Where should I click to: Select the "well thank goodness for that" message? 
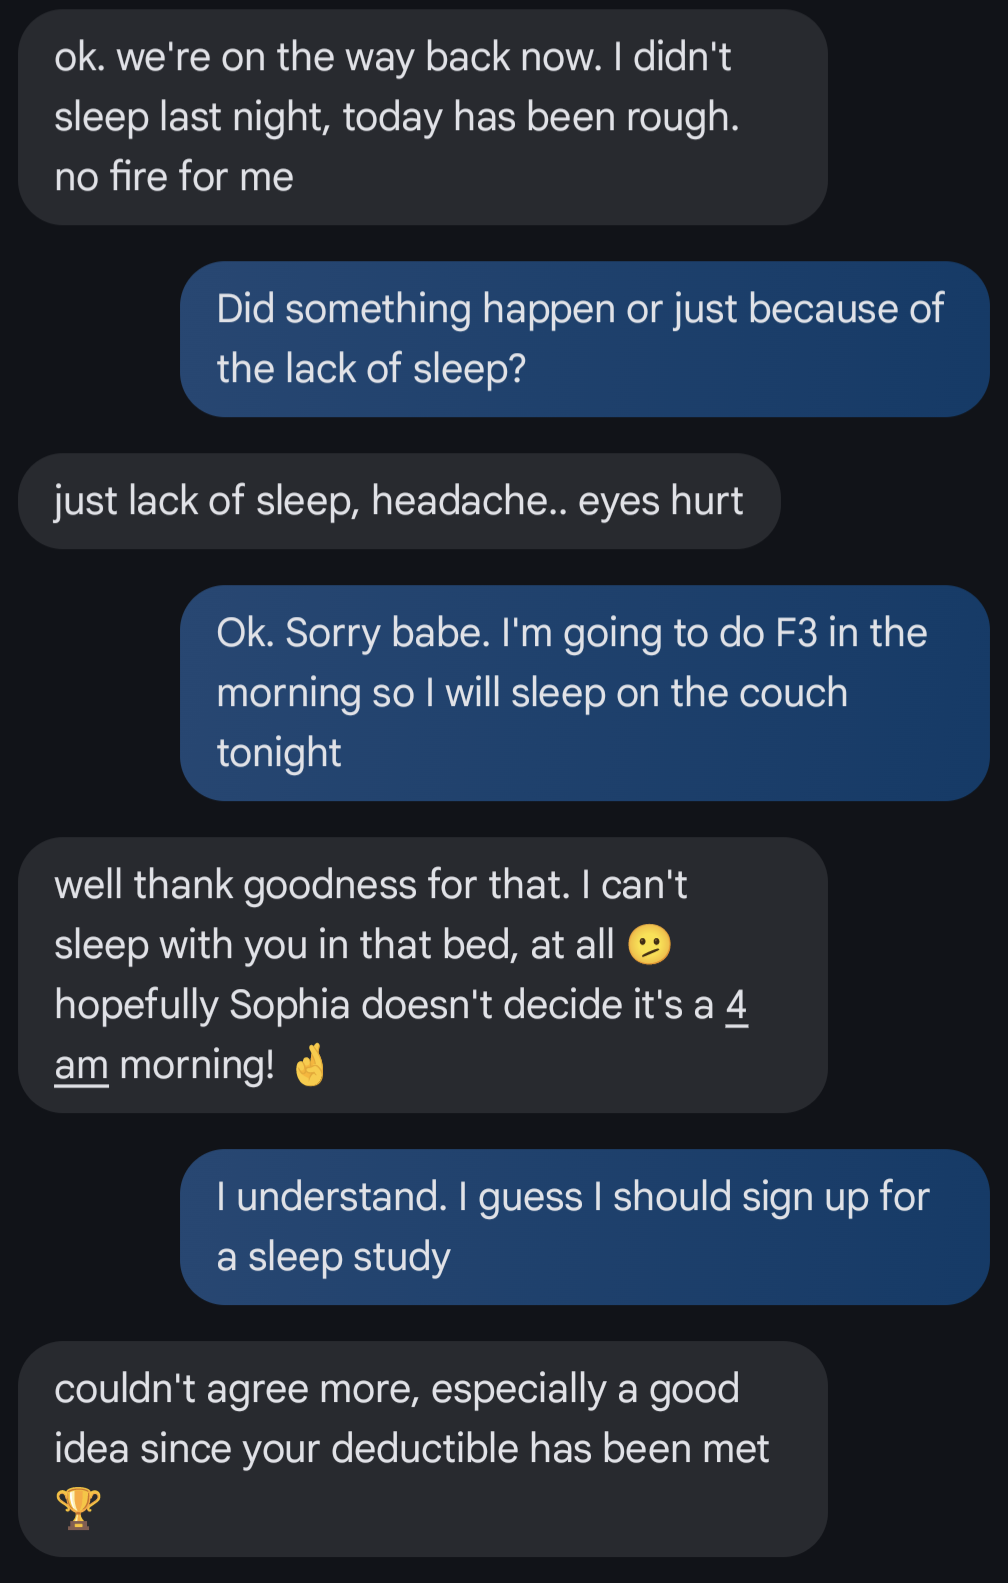pos(422,974)
